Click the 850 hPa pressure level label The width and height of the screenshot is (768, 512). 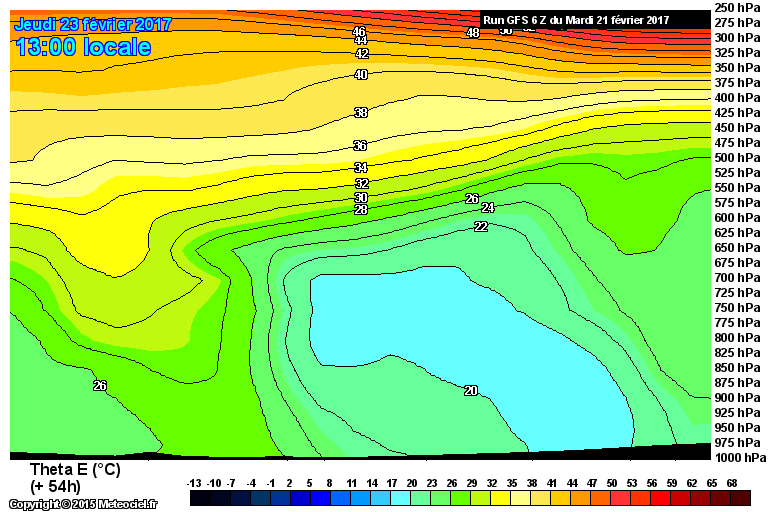[737, 368]
